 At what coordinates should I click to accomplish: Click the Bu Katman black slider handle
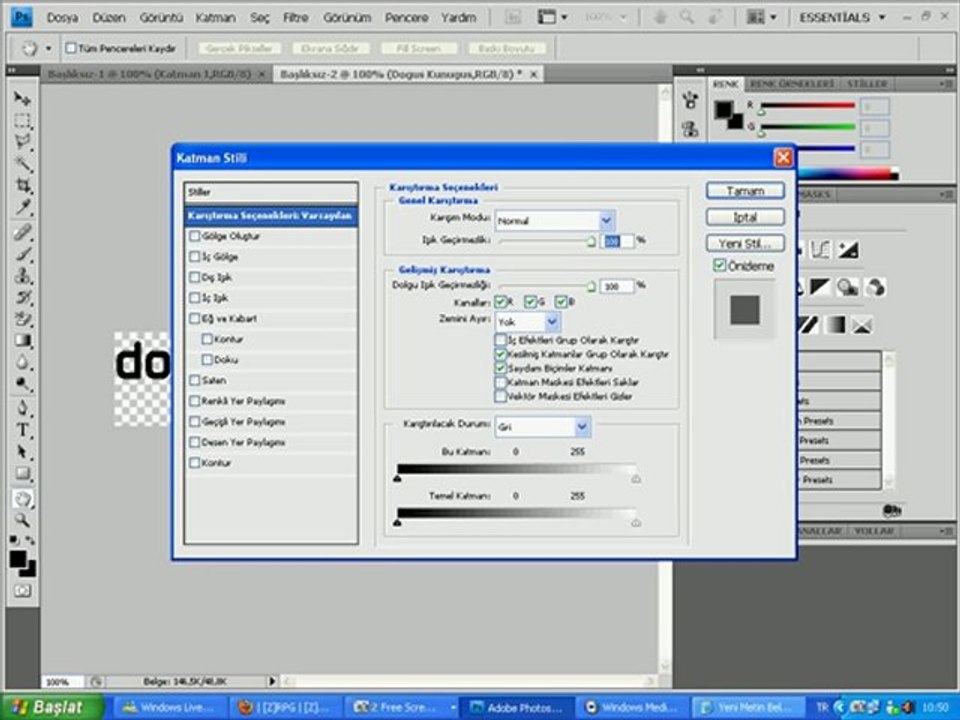click(397, 478)
